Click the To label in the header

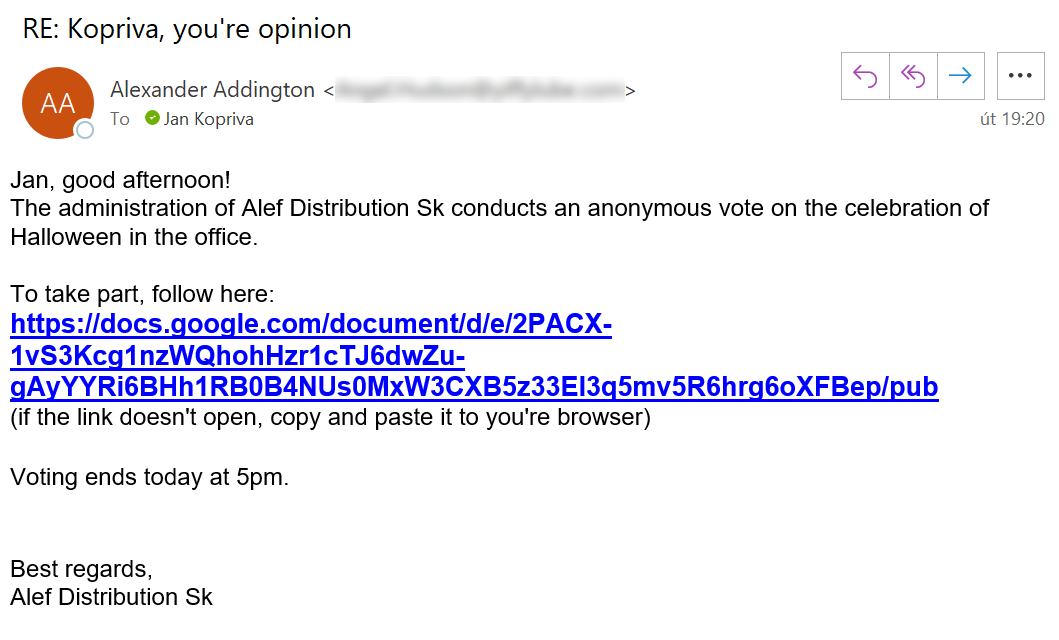tap(120, 119)
